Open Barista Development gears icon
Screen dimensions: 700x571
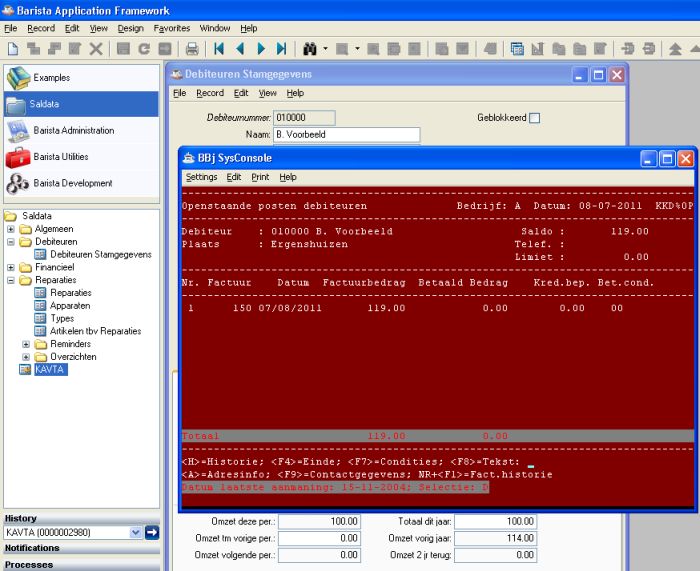click(x=18, y=183)
